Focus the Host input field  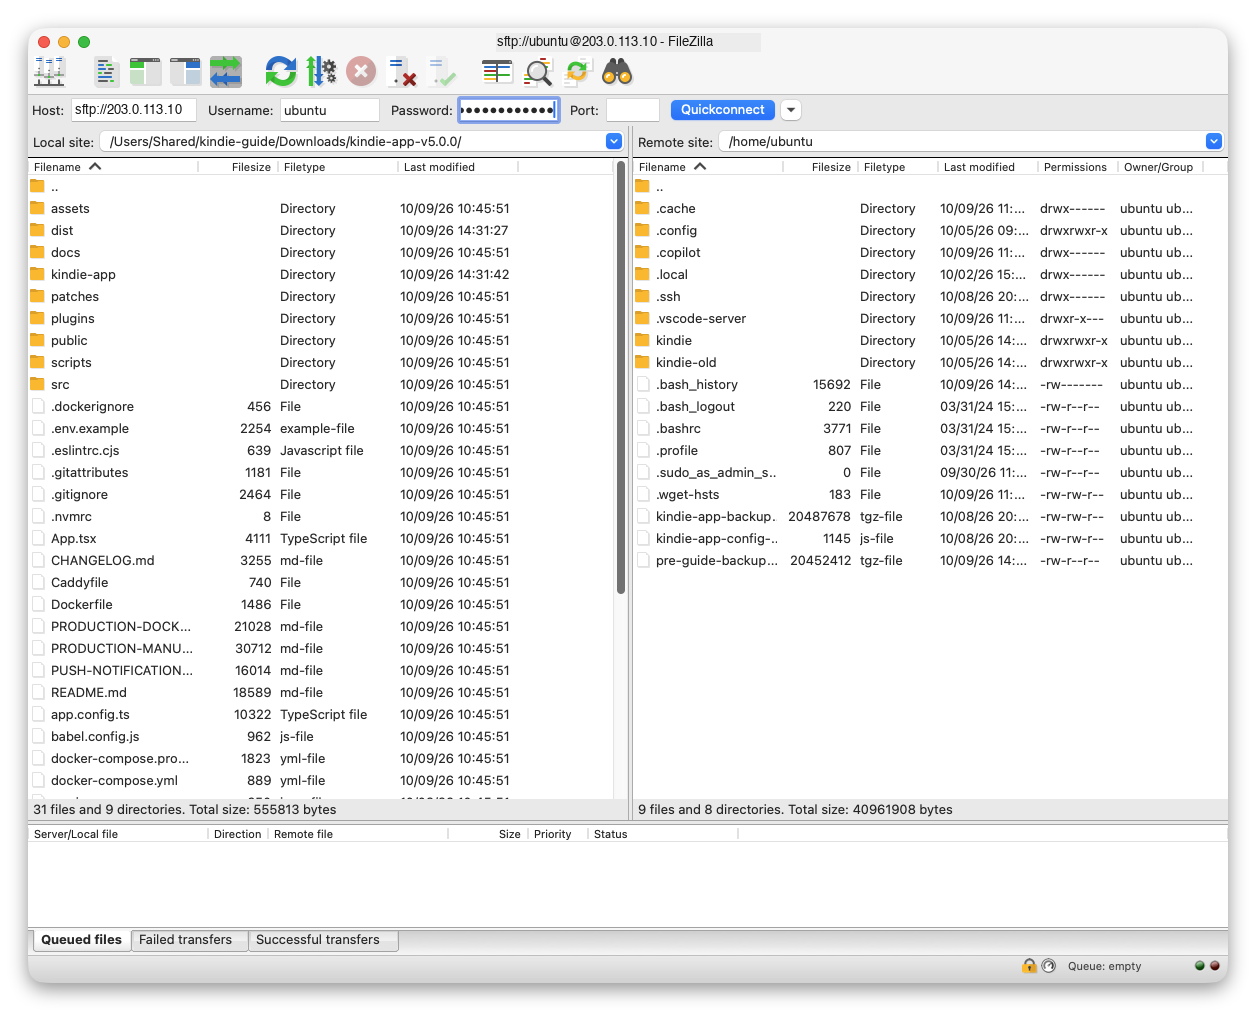tap(133, 110)
